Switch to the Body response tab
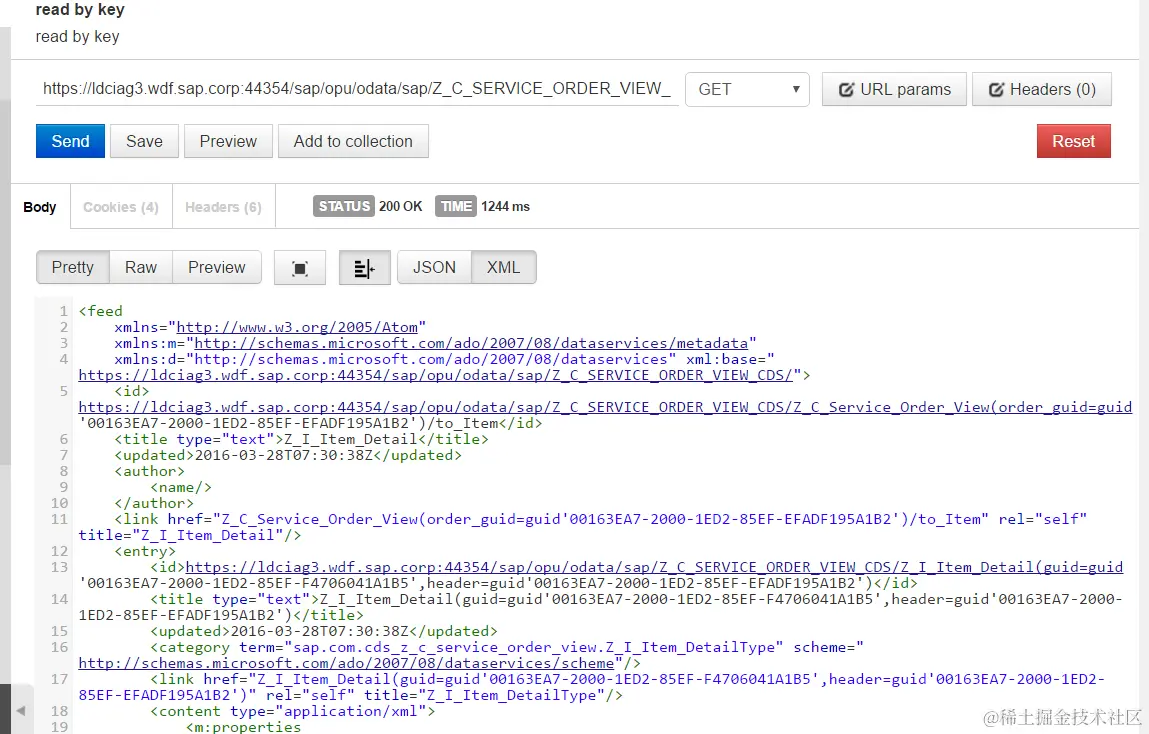The image size is (1149, 734). (x=40, y=207)
